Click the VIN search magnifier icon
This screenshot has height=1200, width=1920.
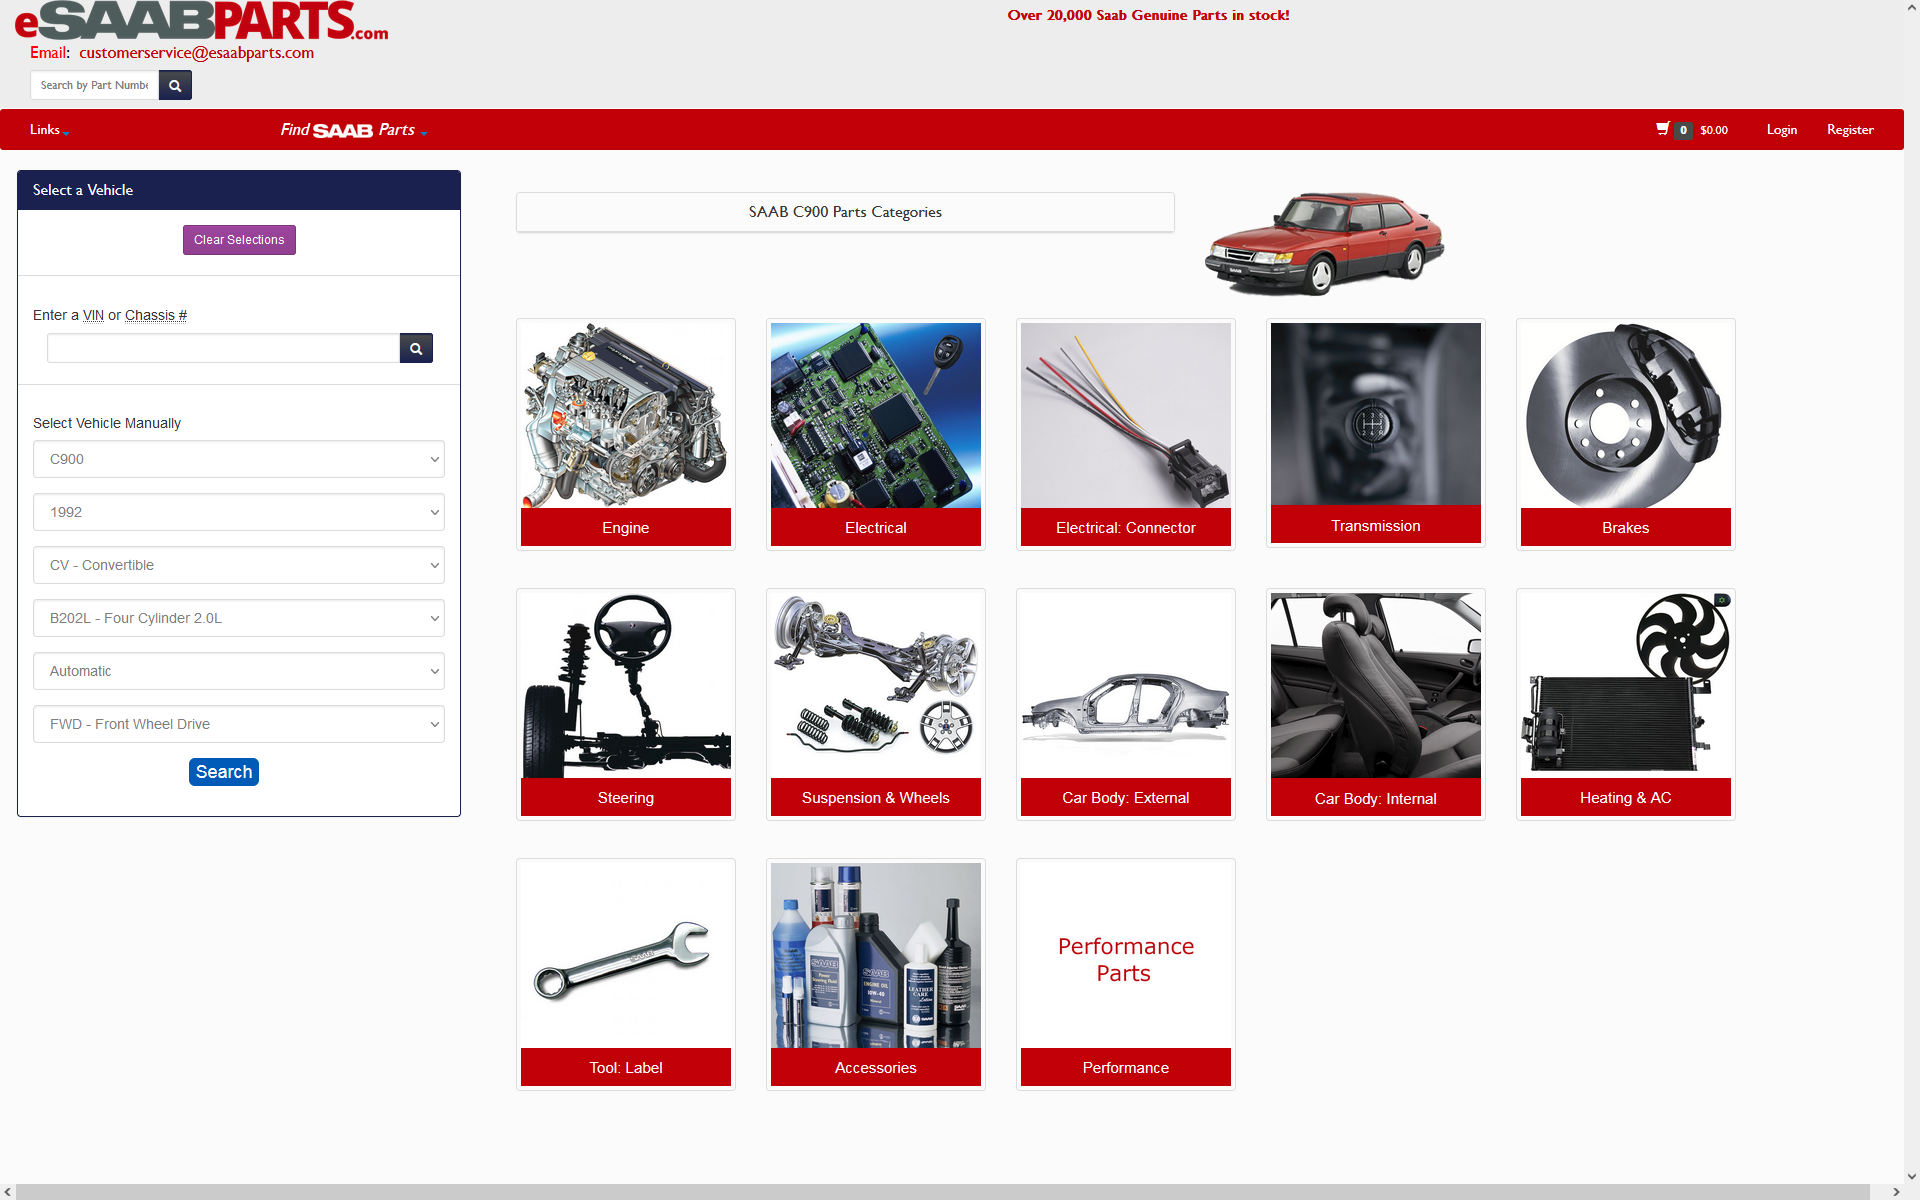416,348
